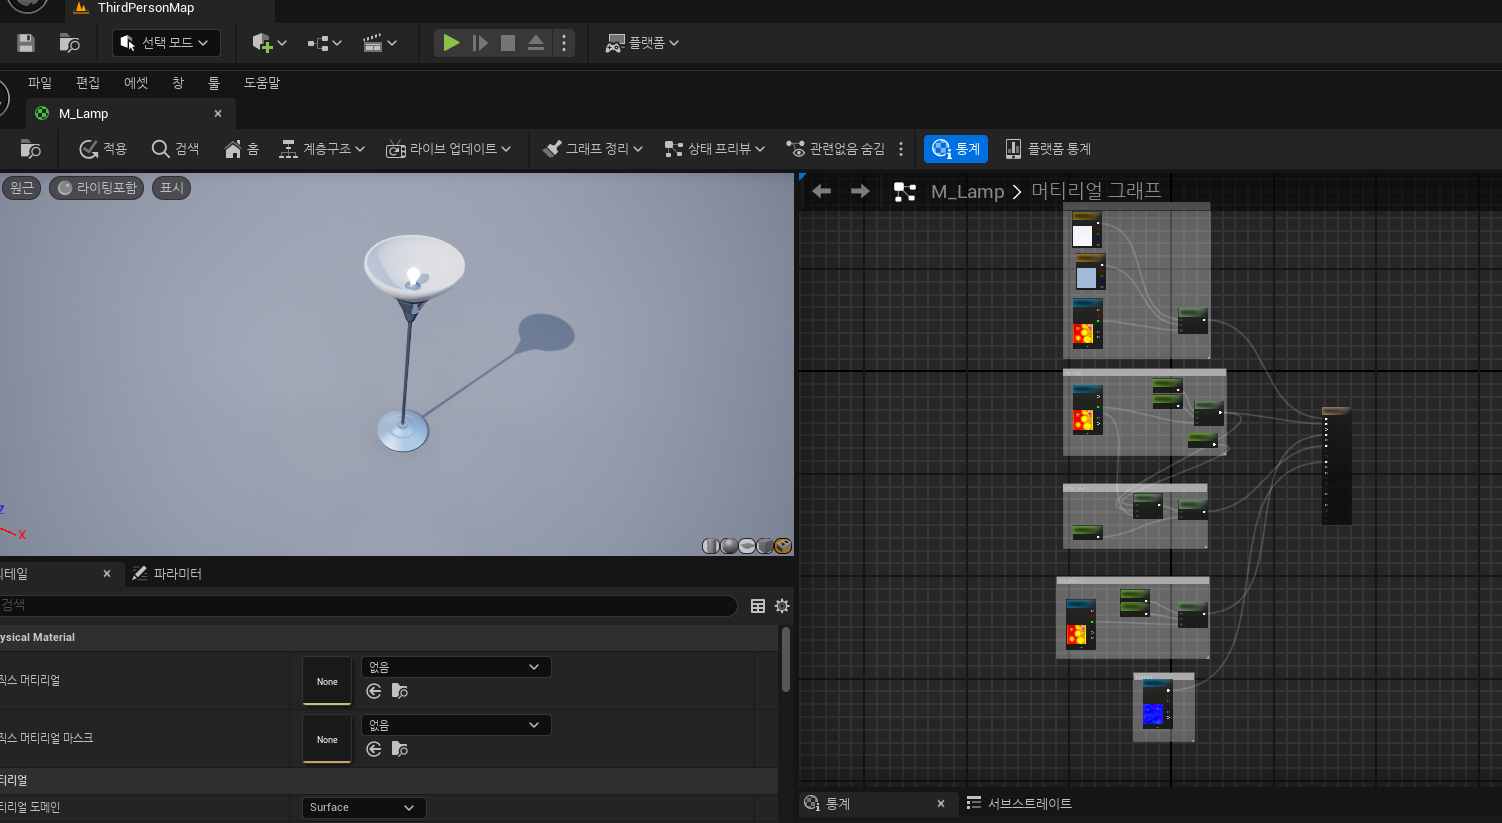Browse to content with the folder search icon in the top toolbar
Viewport: 1502px width, 823px height.
[69, 43]
